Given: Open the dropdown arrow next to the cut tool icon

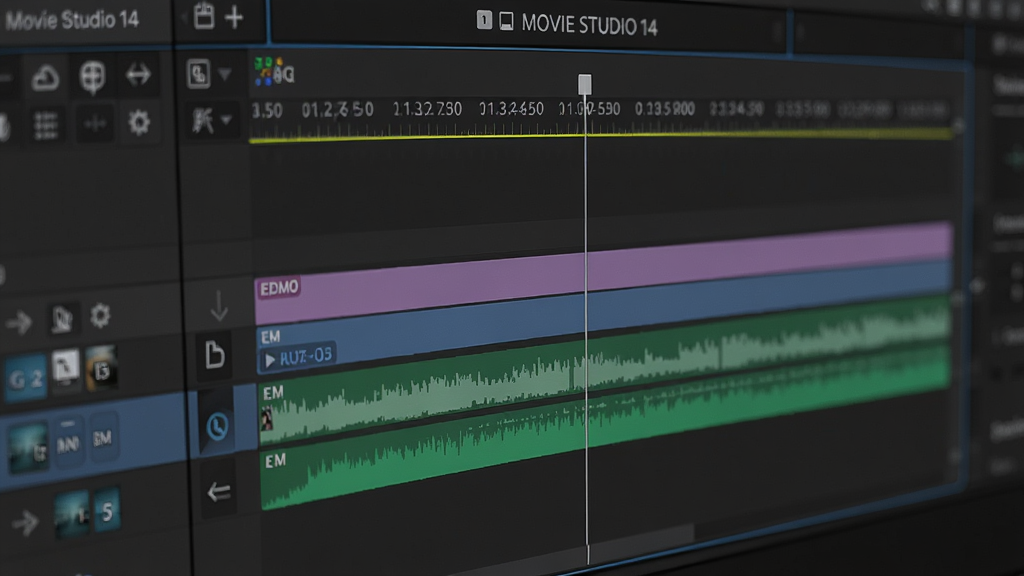Looking at the screenshot, I should pyautogui.click(x=226, y=120).
